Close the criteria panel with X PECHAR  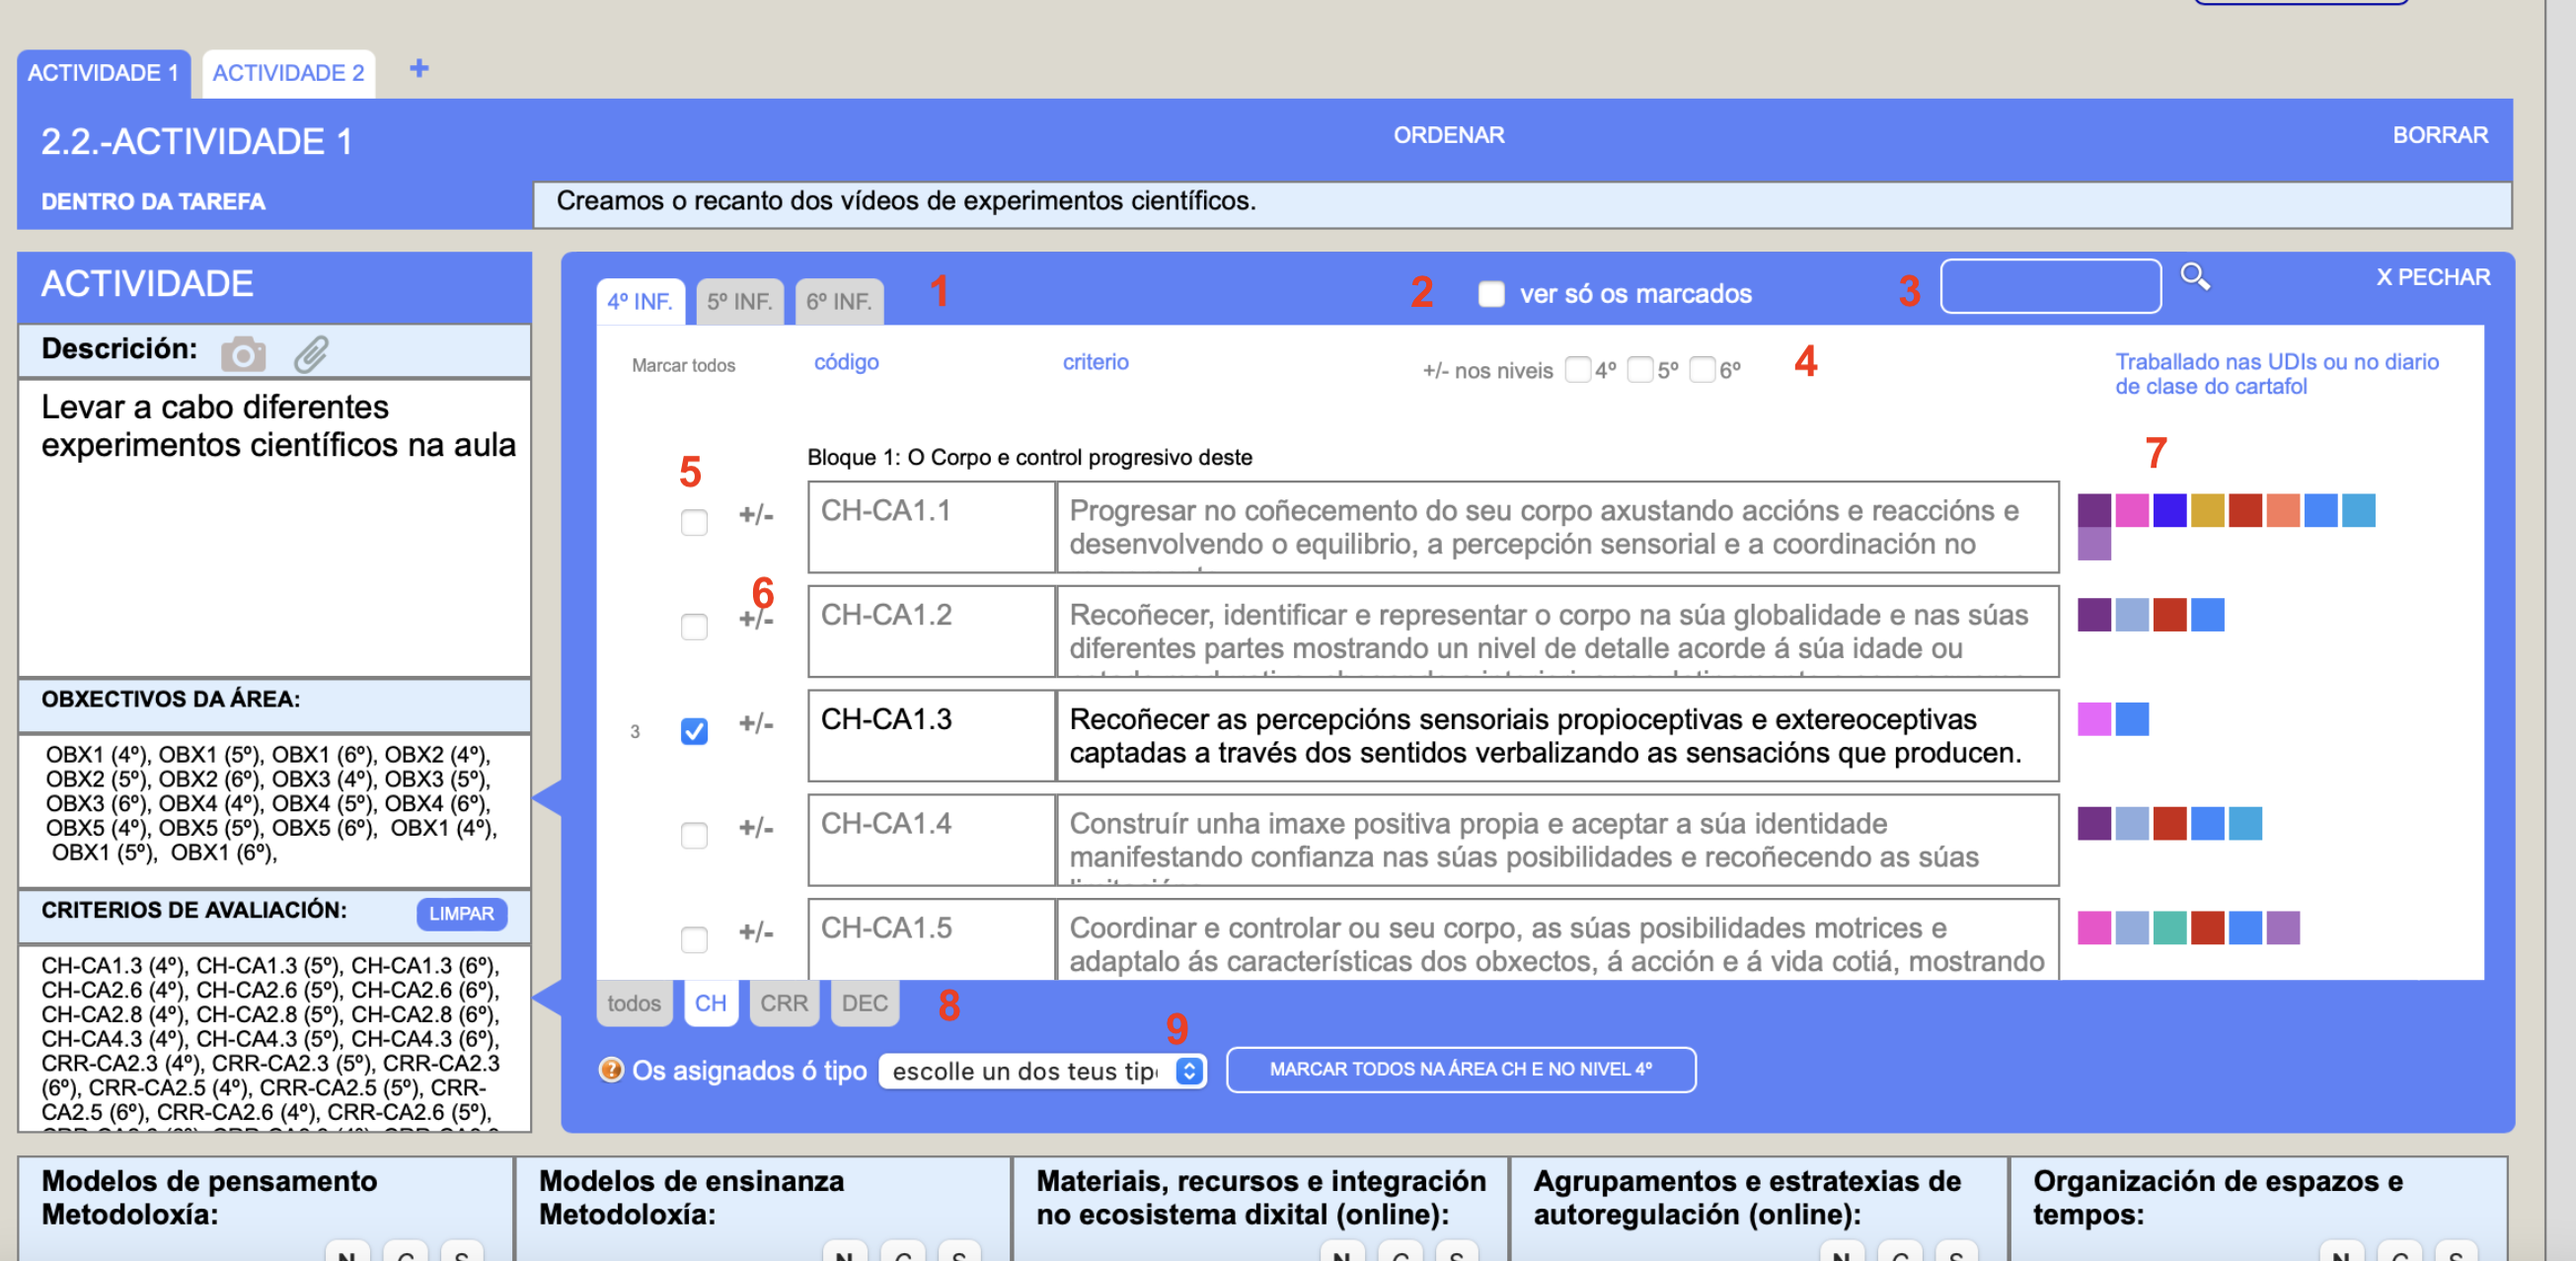2433,277
